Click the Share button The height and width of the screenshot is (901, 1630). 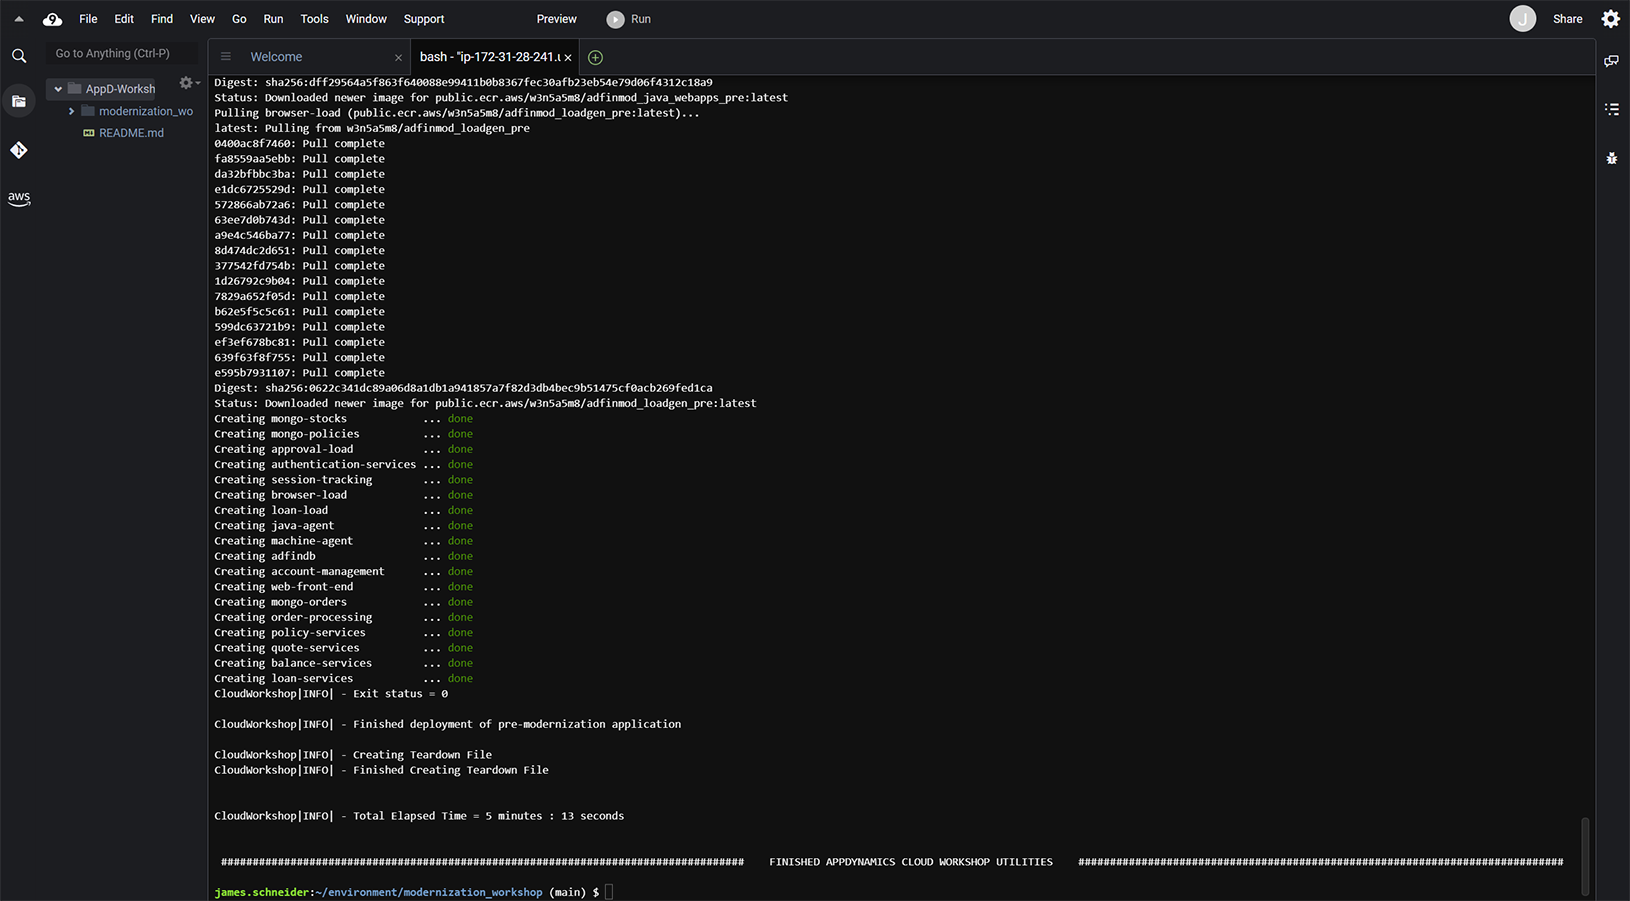click(x=1567, y=19)
